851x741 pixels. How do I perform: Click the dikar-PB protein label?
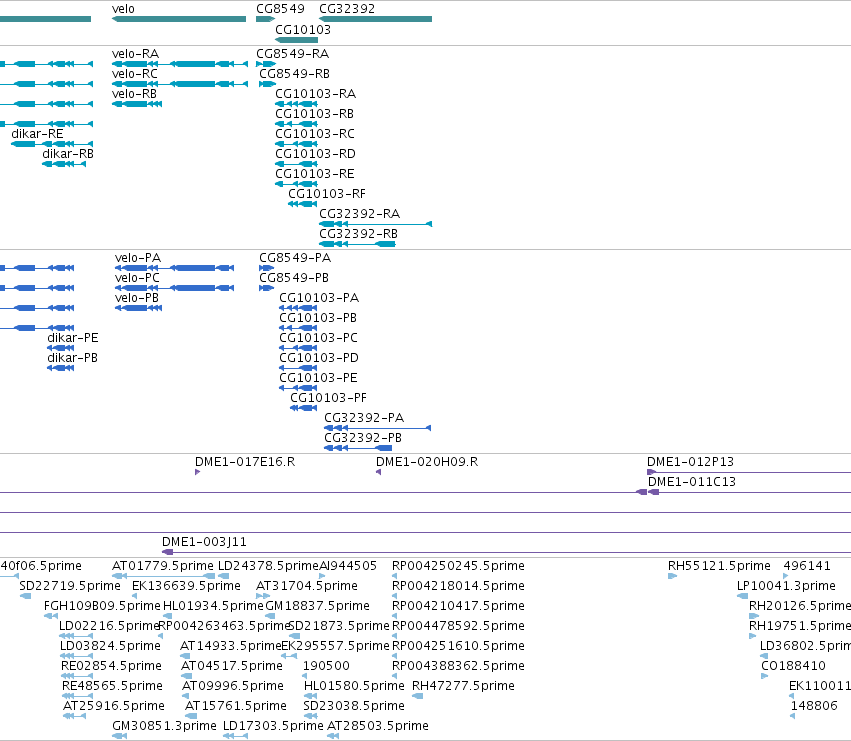72,358
